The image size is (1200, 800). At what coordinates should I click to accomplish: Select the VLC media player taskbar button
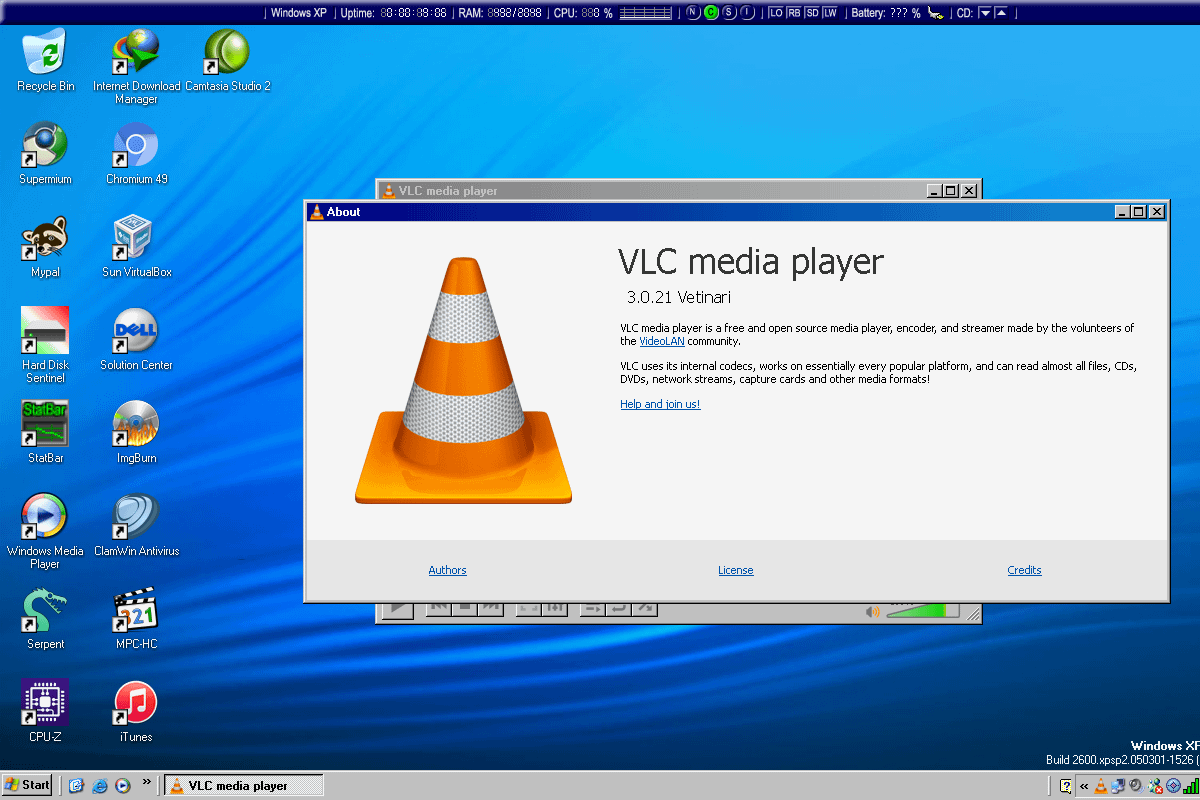pos(244,786)
